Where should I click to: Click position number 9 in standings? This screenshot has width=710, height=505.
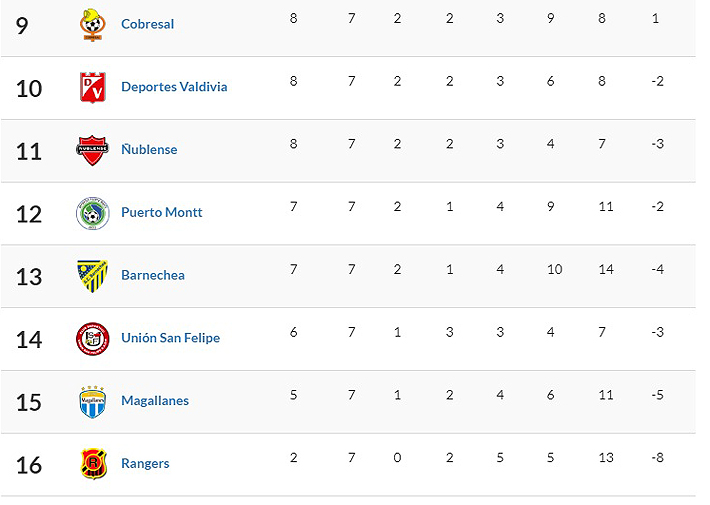click(x=22, y=25)
